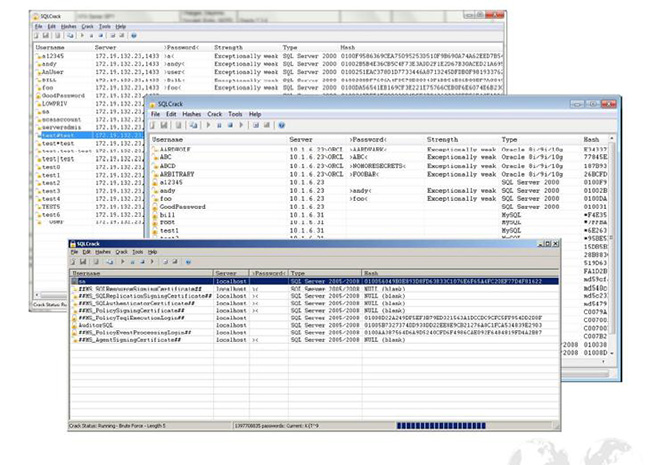This screenshot has height=465, width=650.
Task: Sort by Hash column in back window
Action: [421, 48]
